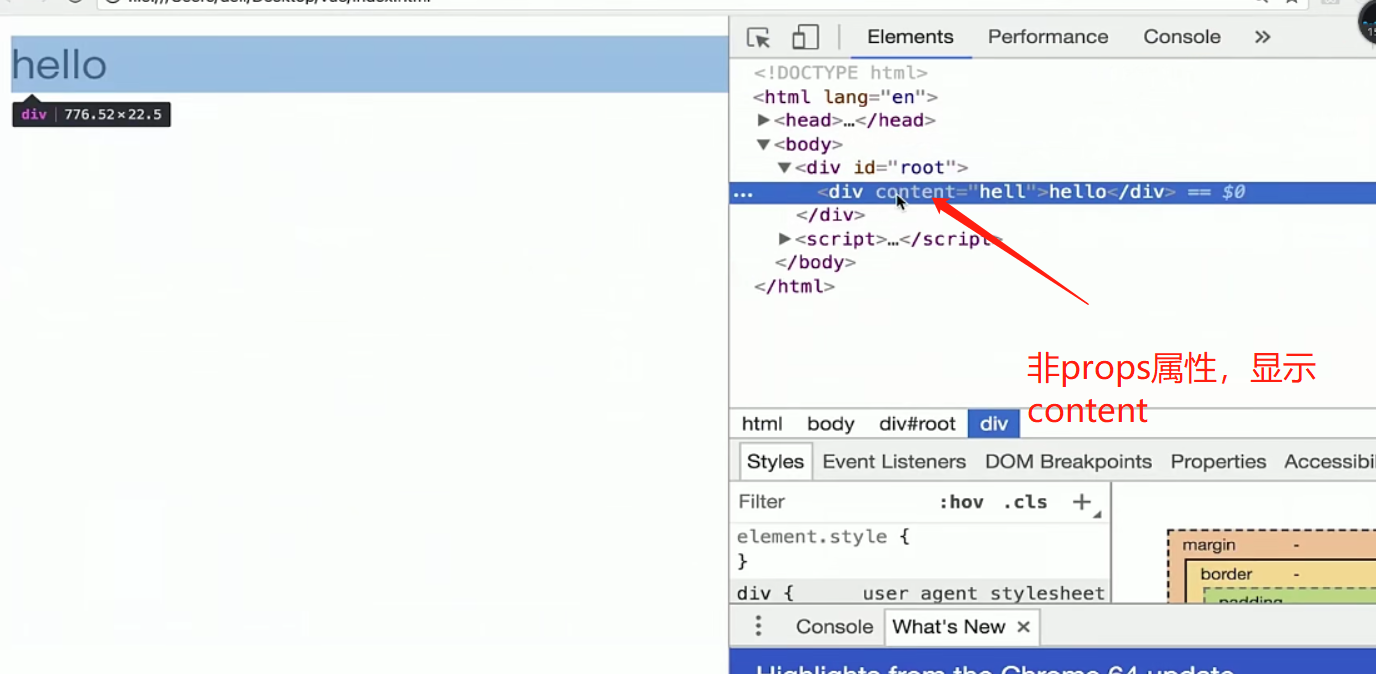The width and height of the screenshot is (1376, 674).
Task: Open the DOM Breakpoints subtab
Action: tap(1068, 462)
